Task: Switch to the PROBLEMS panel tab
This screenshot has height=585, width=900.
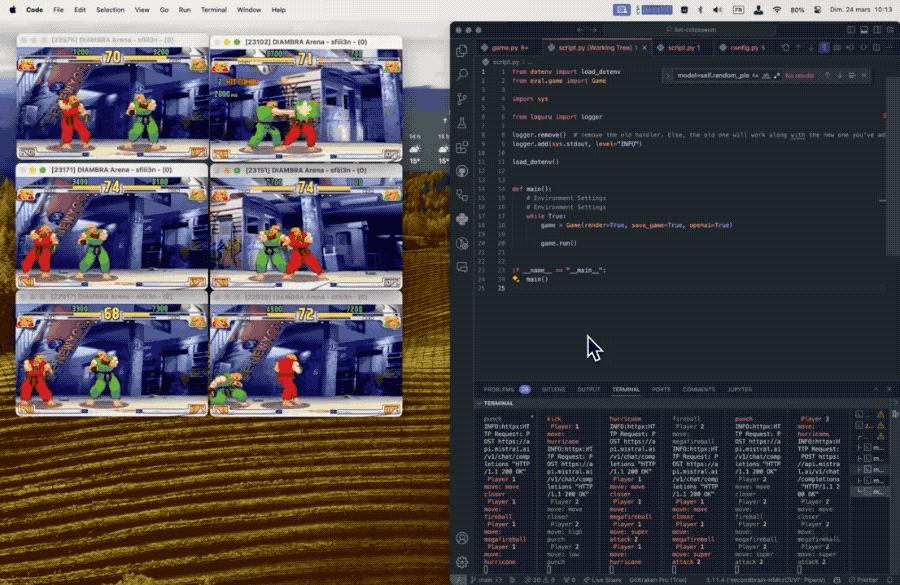Action: [499, 389]
